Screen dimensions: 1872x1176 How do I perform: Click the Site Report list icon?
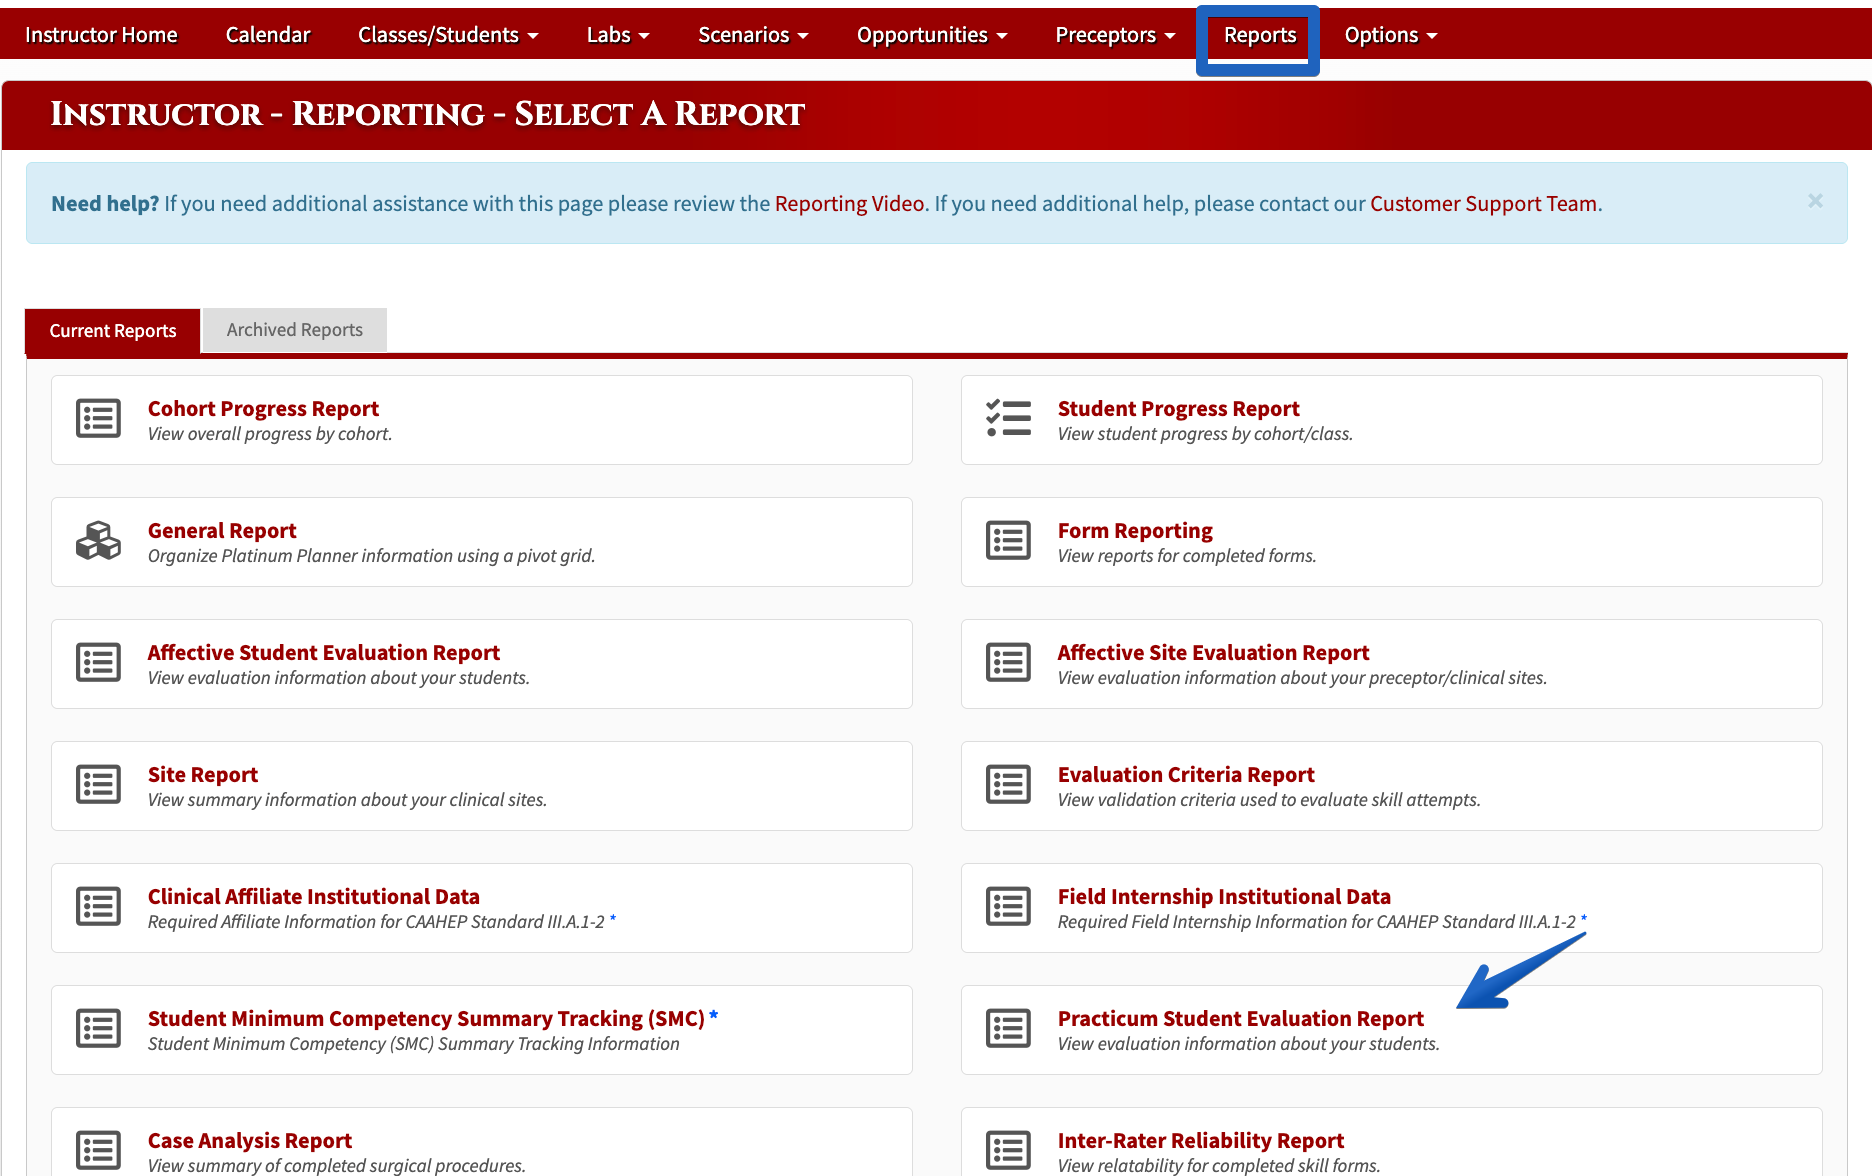[98, 784]
